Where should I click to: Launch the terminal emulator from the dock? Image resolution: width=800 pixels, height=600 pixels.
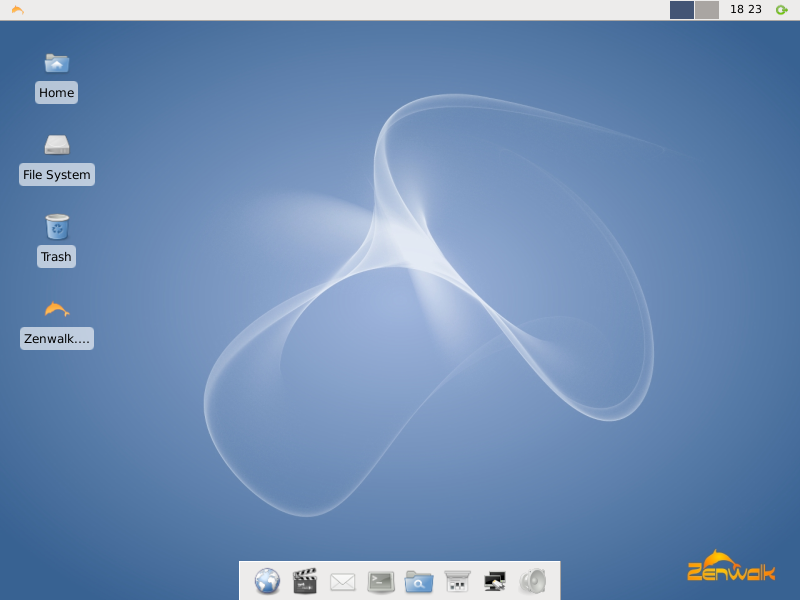(381, 581)
